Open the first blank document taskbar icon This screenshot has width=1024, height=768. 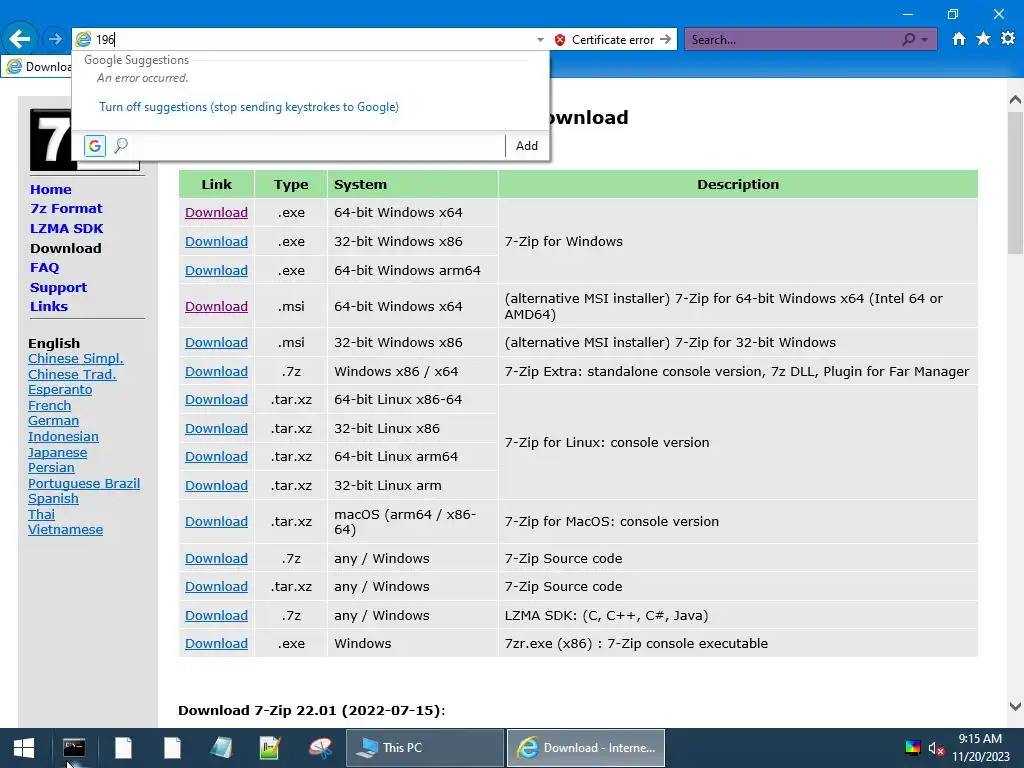[123, 748]
